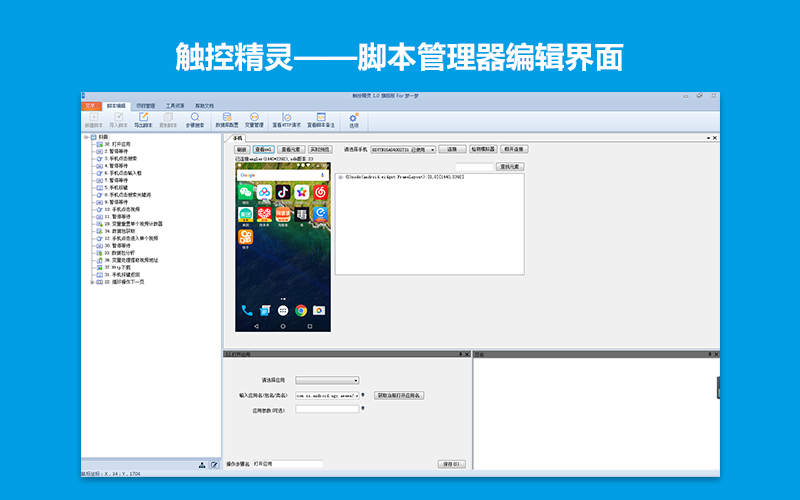Open 选项 options gear icon
This screenshot has height=500, width=800.
tap(353, 120)
